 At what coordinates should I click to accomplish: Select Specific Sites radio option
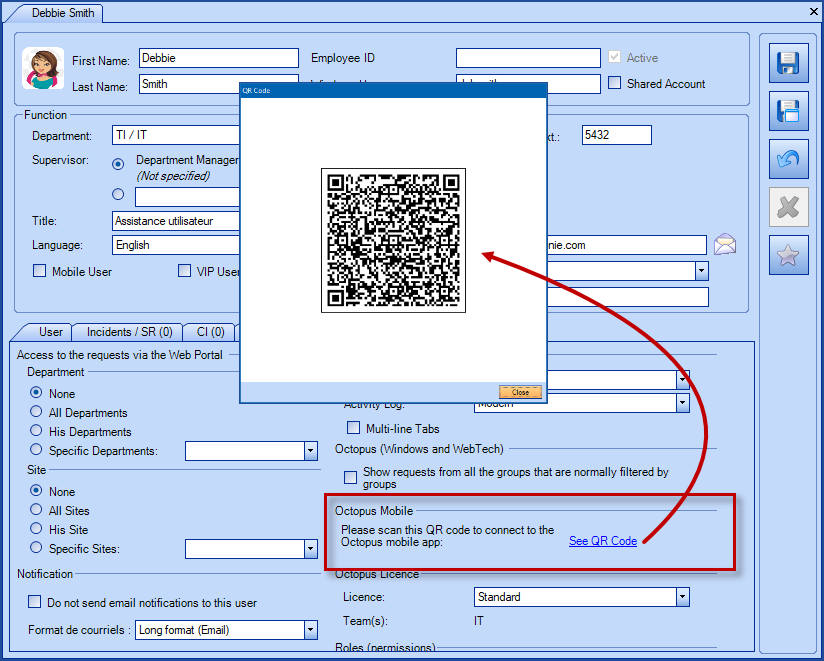36,548
